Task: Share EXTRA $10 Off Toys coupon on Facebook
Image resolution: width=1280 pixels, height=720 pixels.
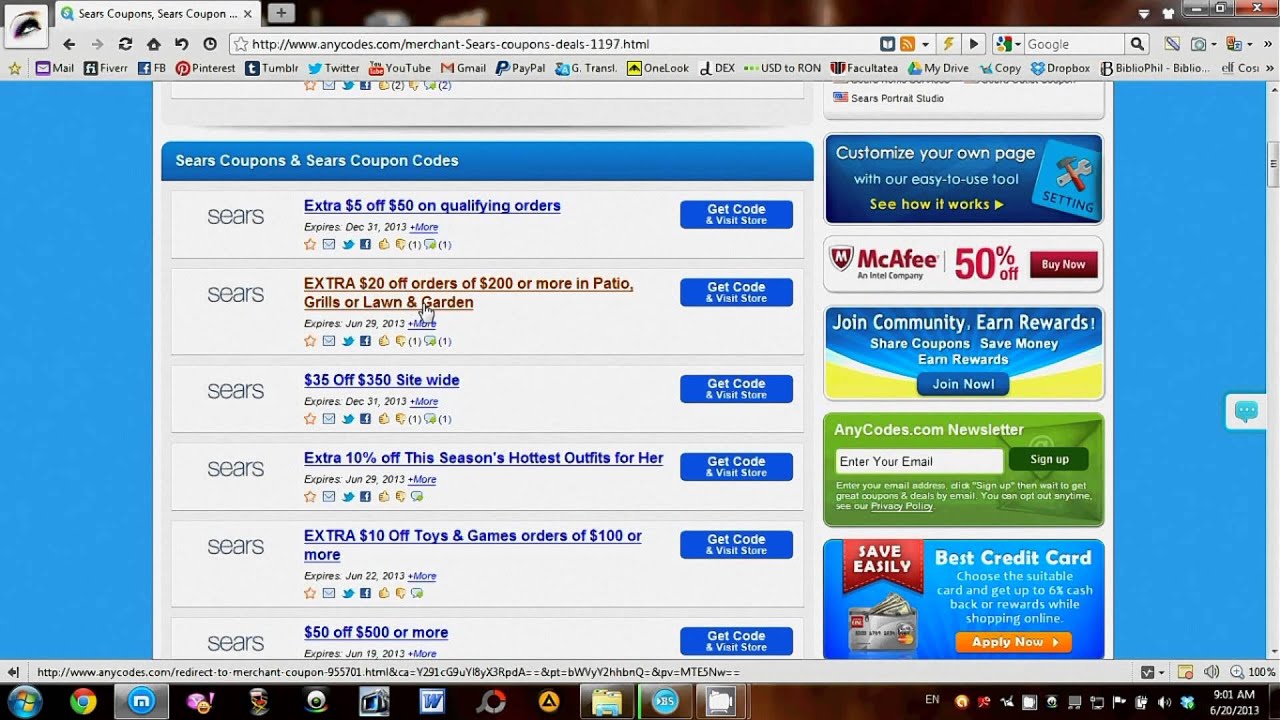Action: click(x=366, y=593)
